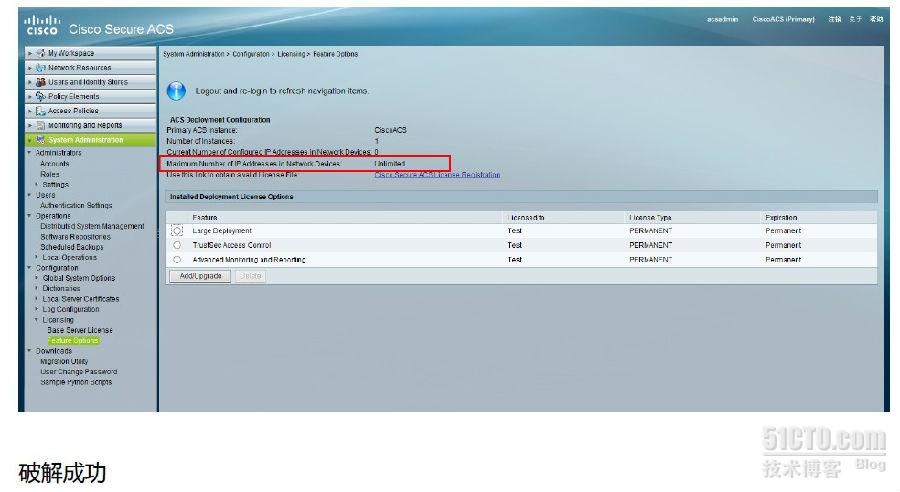Open Base Server License page
Image resolution: width=900 pixels, height=492 pixels.
coord(80,330)
